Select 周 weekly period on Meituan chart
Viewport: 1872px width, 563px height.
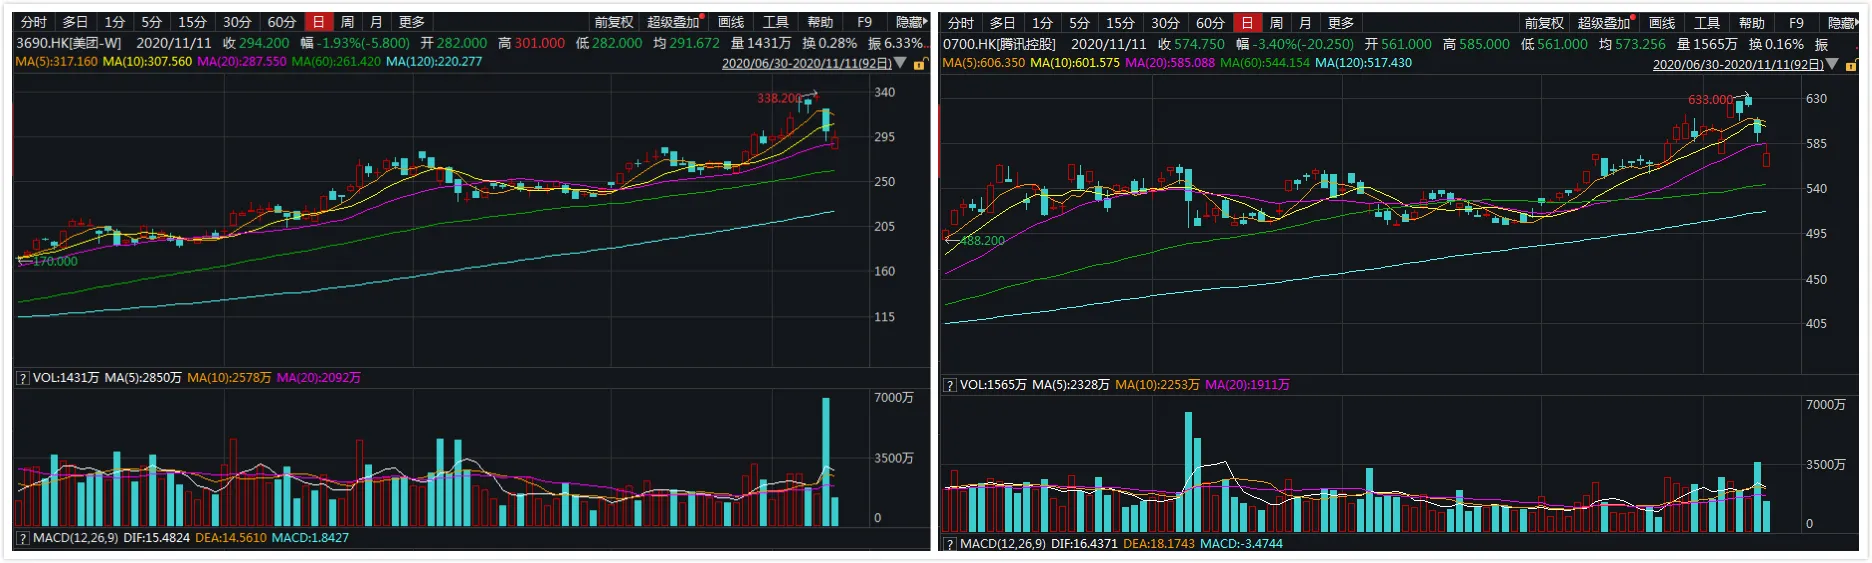347,22
